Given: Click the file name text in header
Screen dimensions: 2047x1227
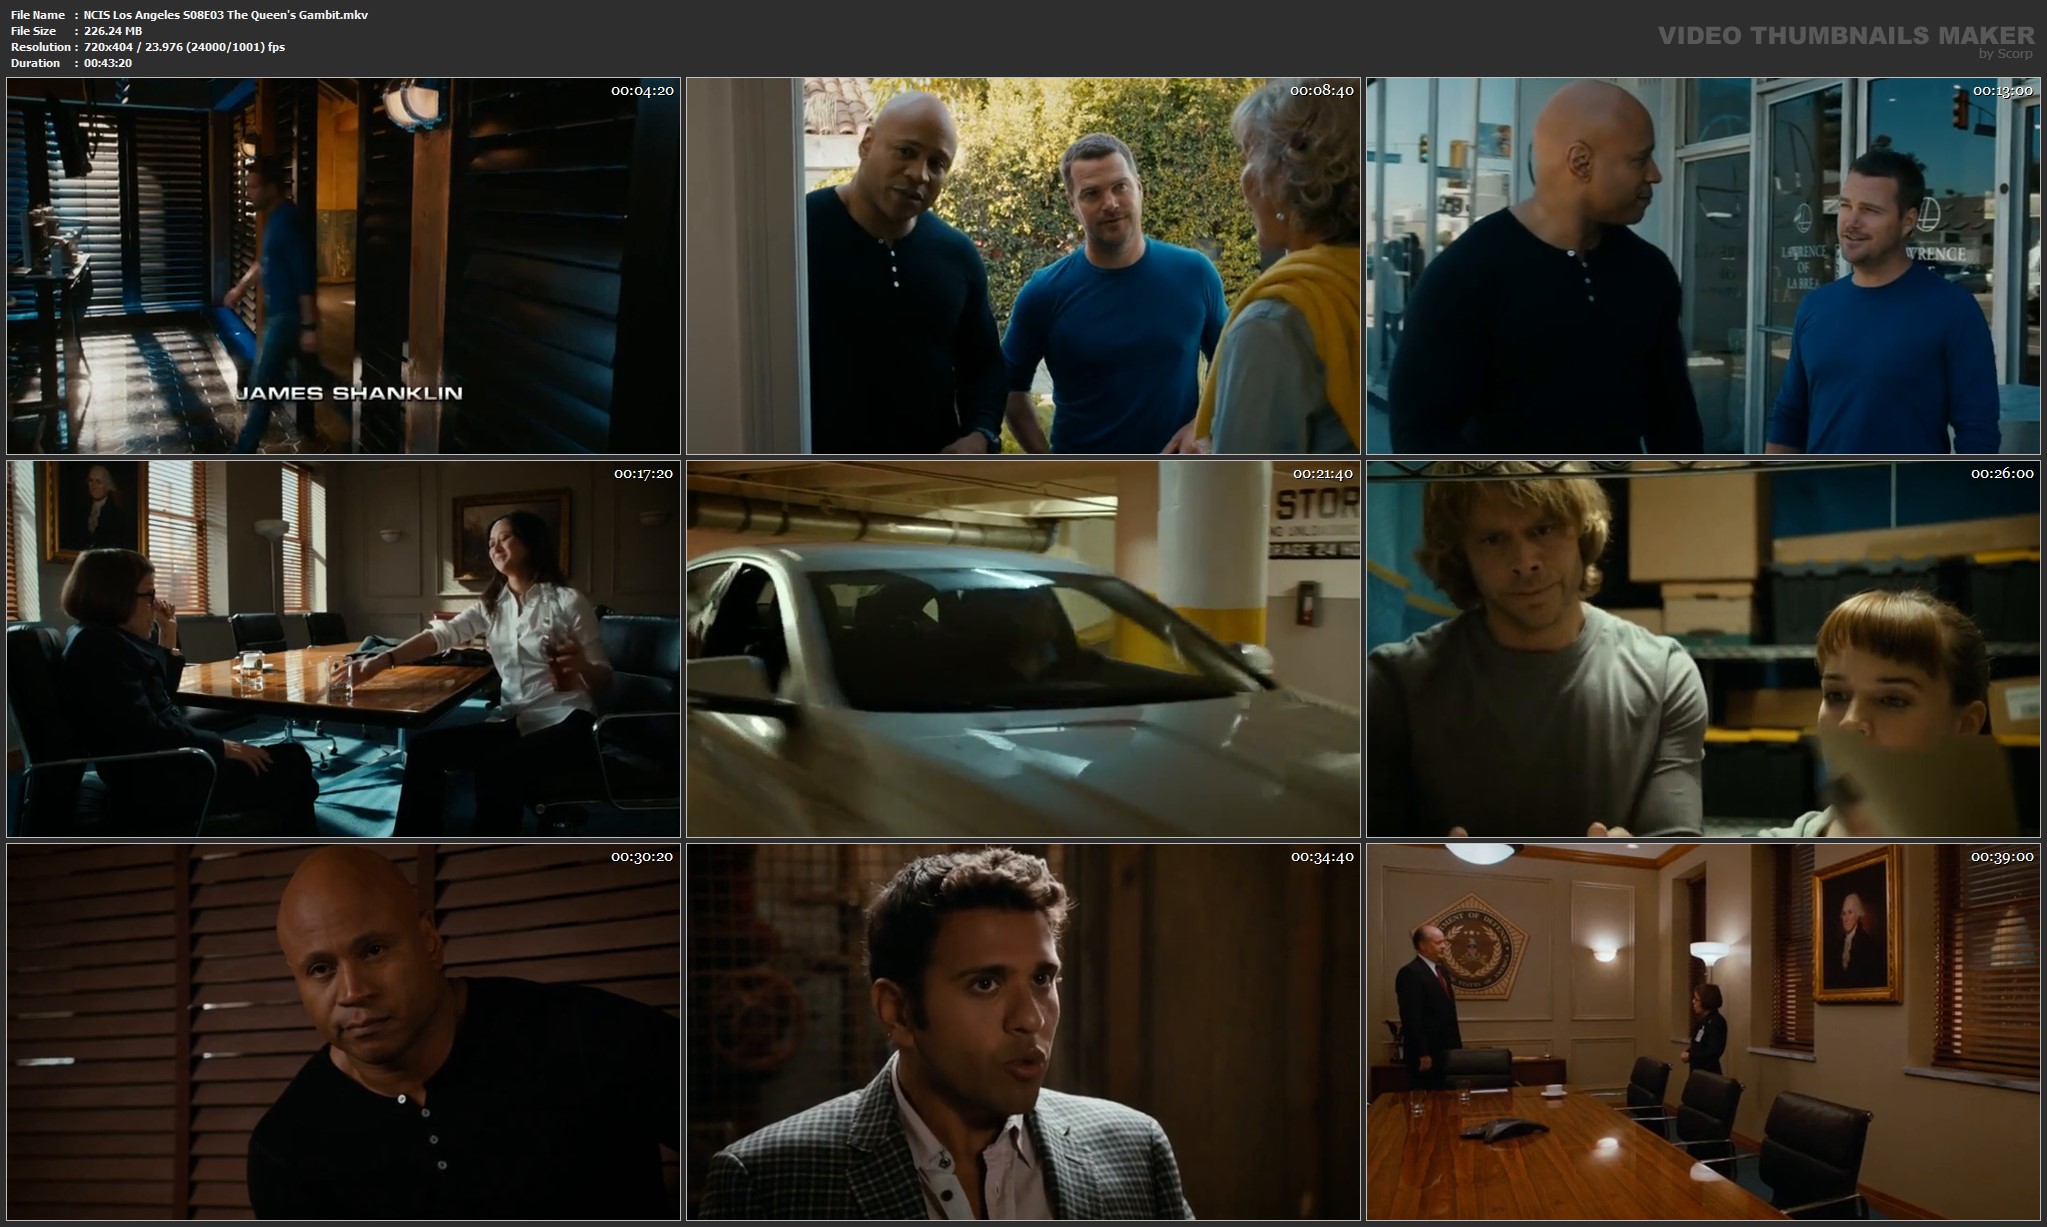Looking at the screenshot, I should tap(226, 15).
